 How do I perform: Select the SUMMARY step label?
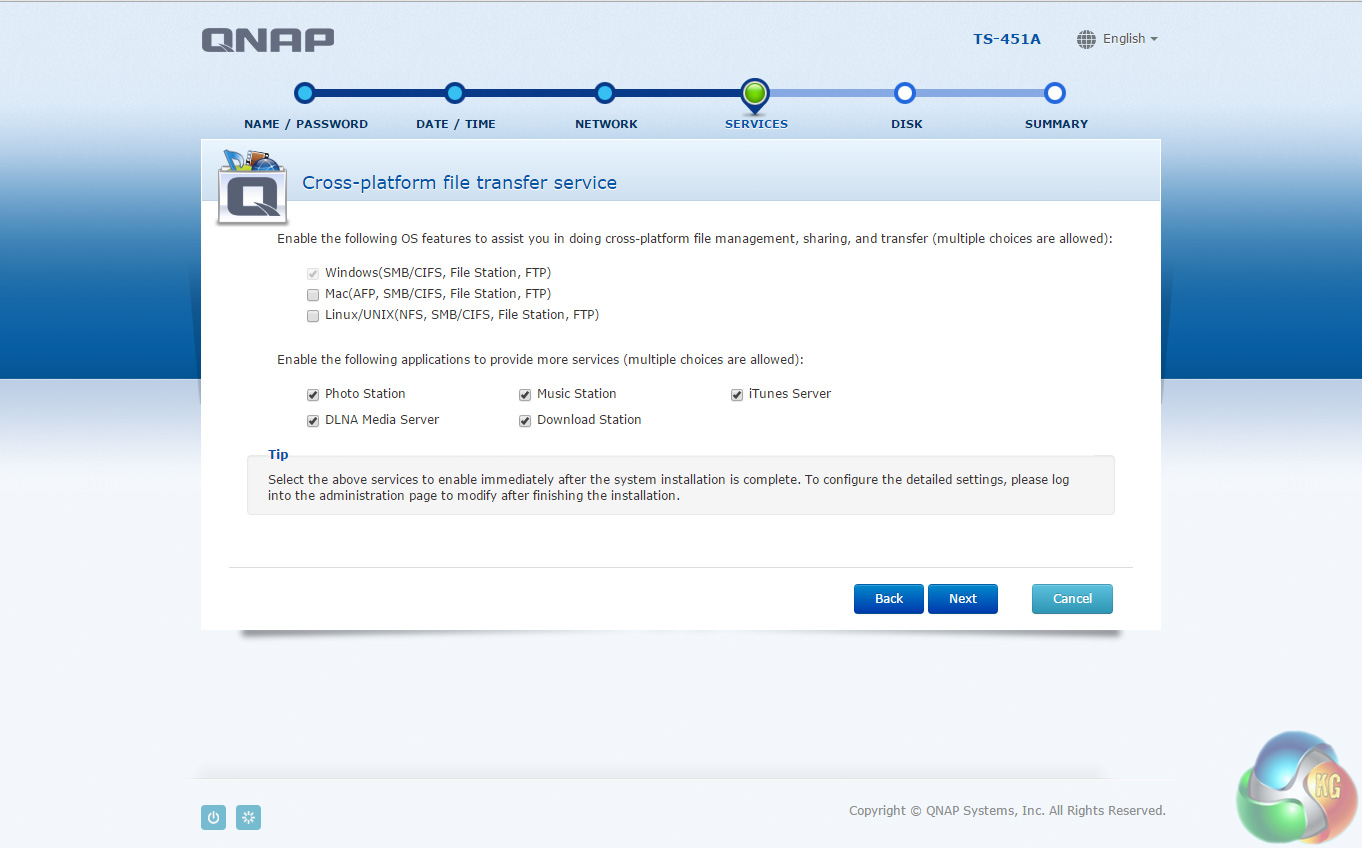tap(1056, 124)
